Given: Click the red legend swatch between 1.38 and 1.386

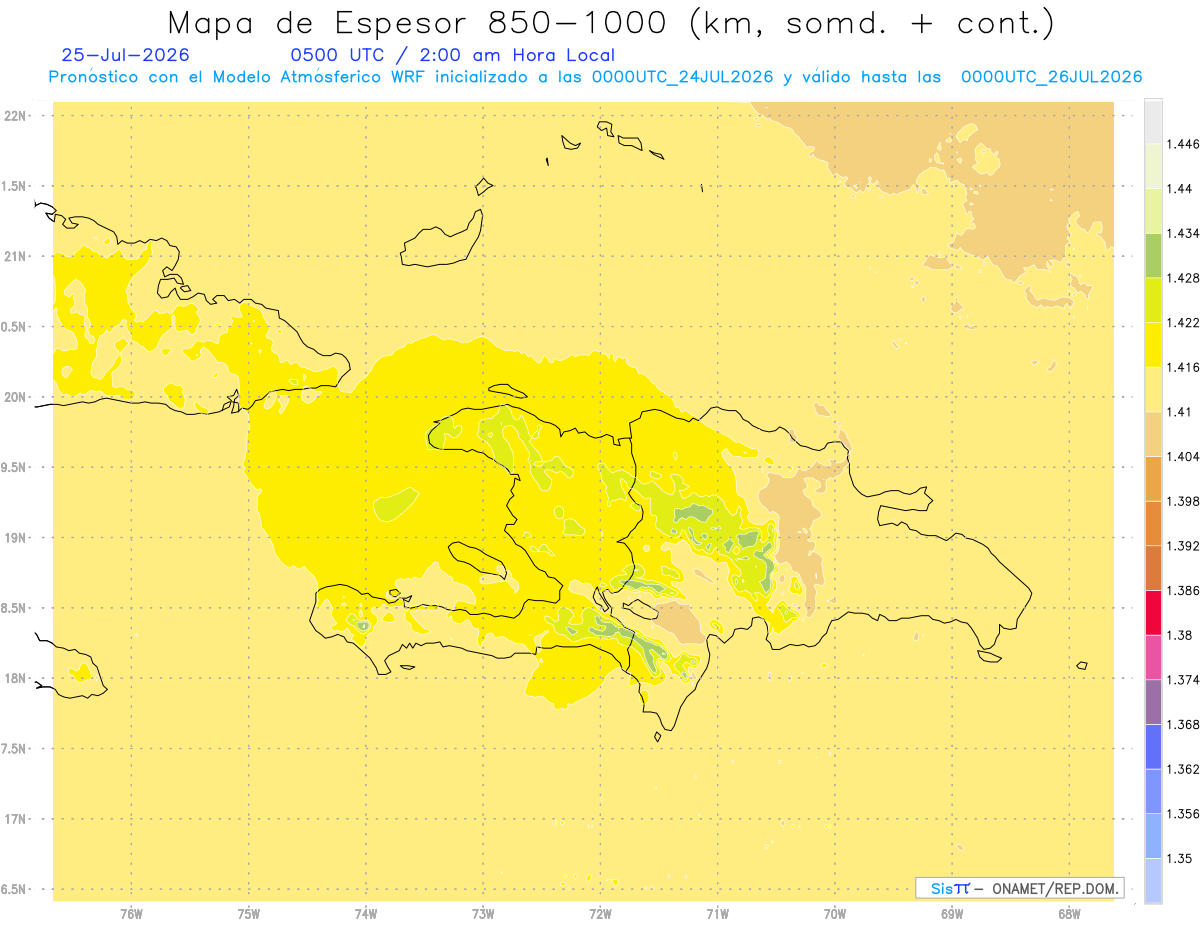Looking at the screenshot, I should click(x=1153, y=612).
